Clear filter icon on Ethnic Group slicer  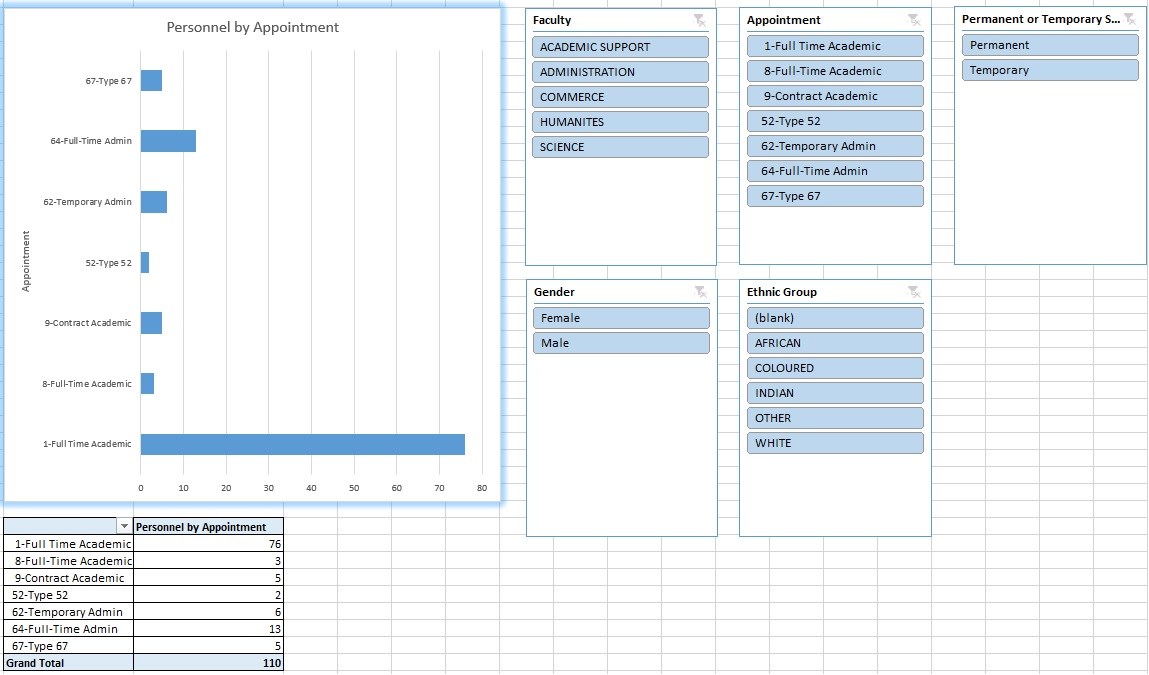914,292
